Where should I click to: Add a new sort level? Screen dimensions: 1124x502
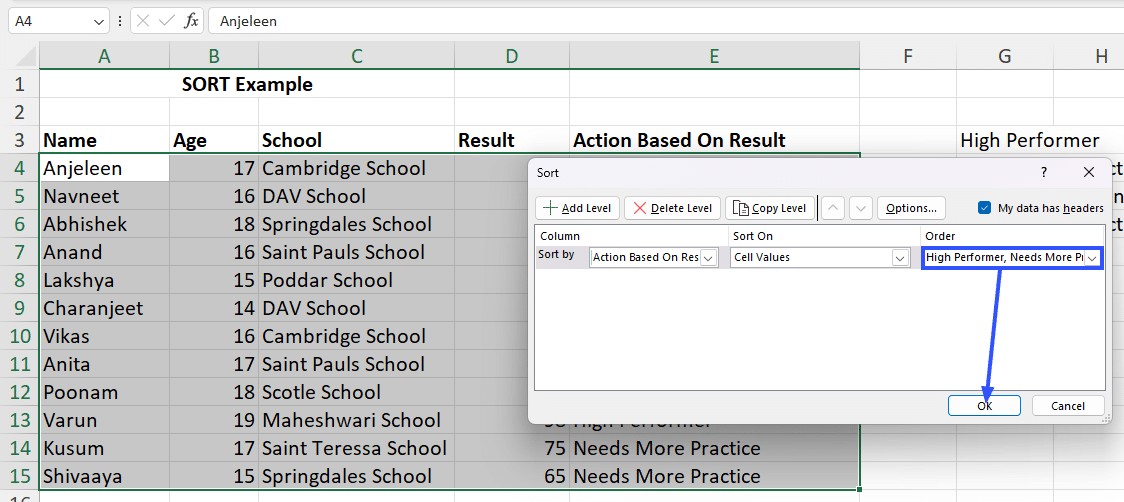point(578,208)
